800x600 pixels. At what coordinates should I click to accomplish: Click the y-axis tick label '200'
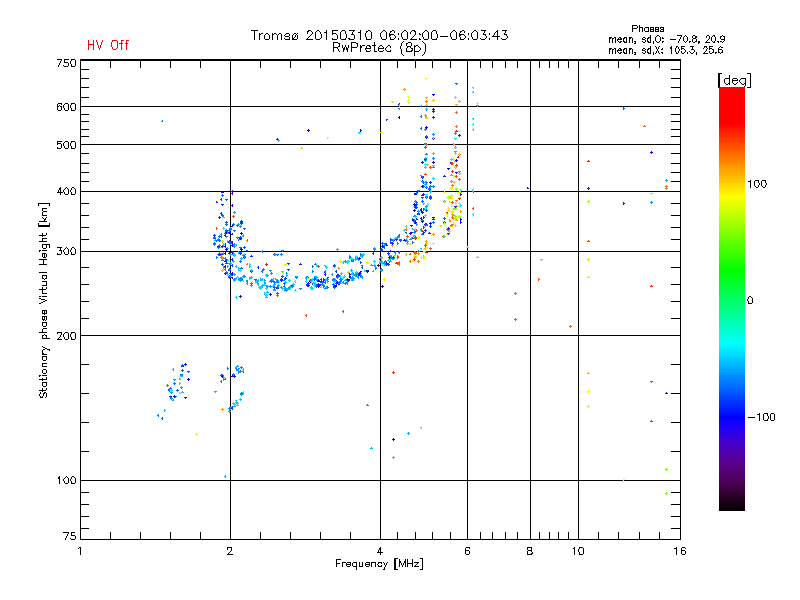click(x=66, y=336)
